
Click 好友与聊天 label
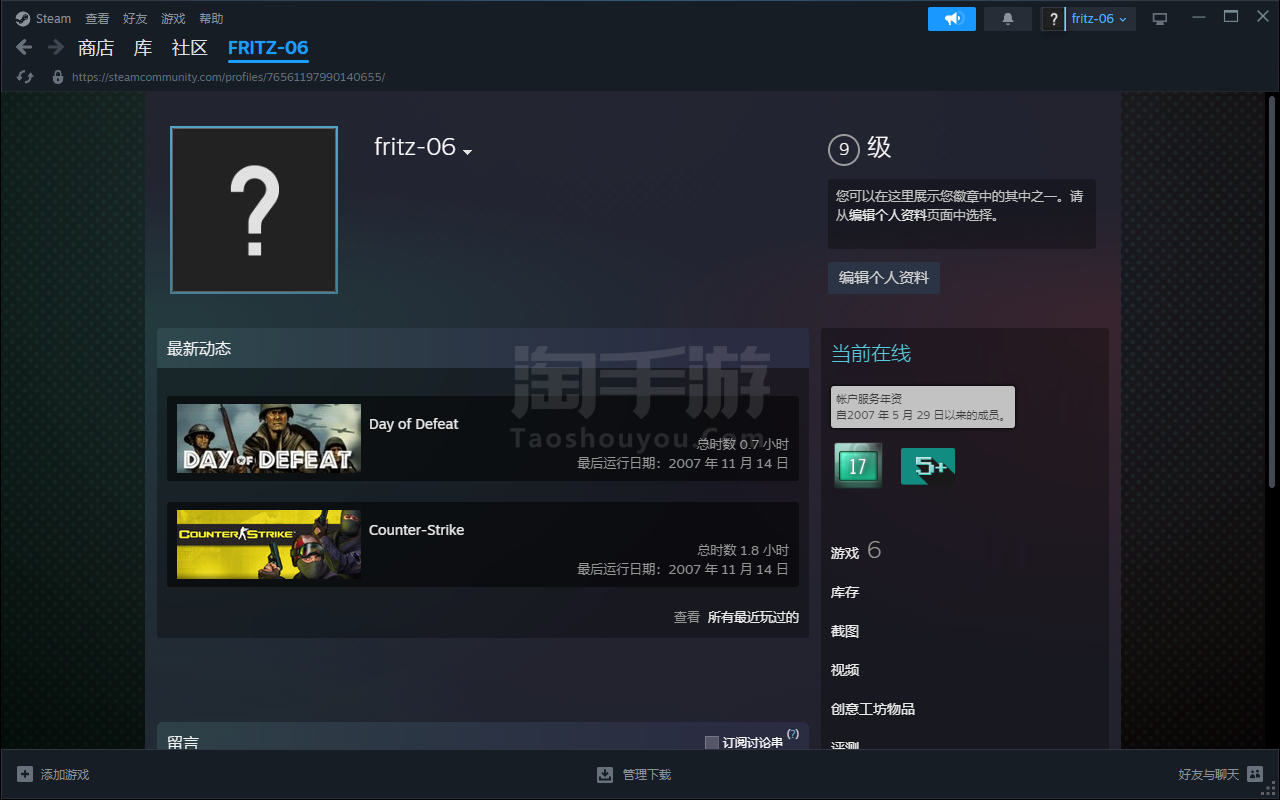(1209, 775)
